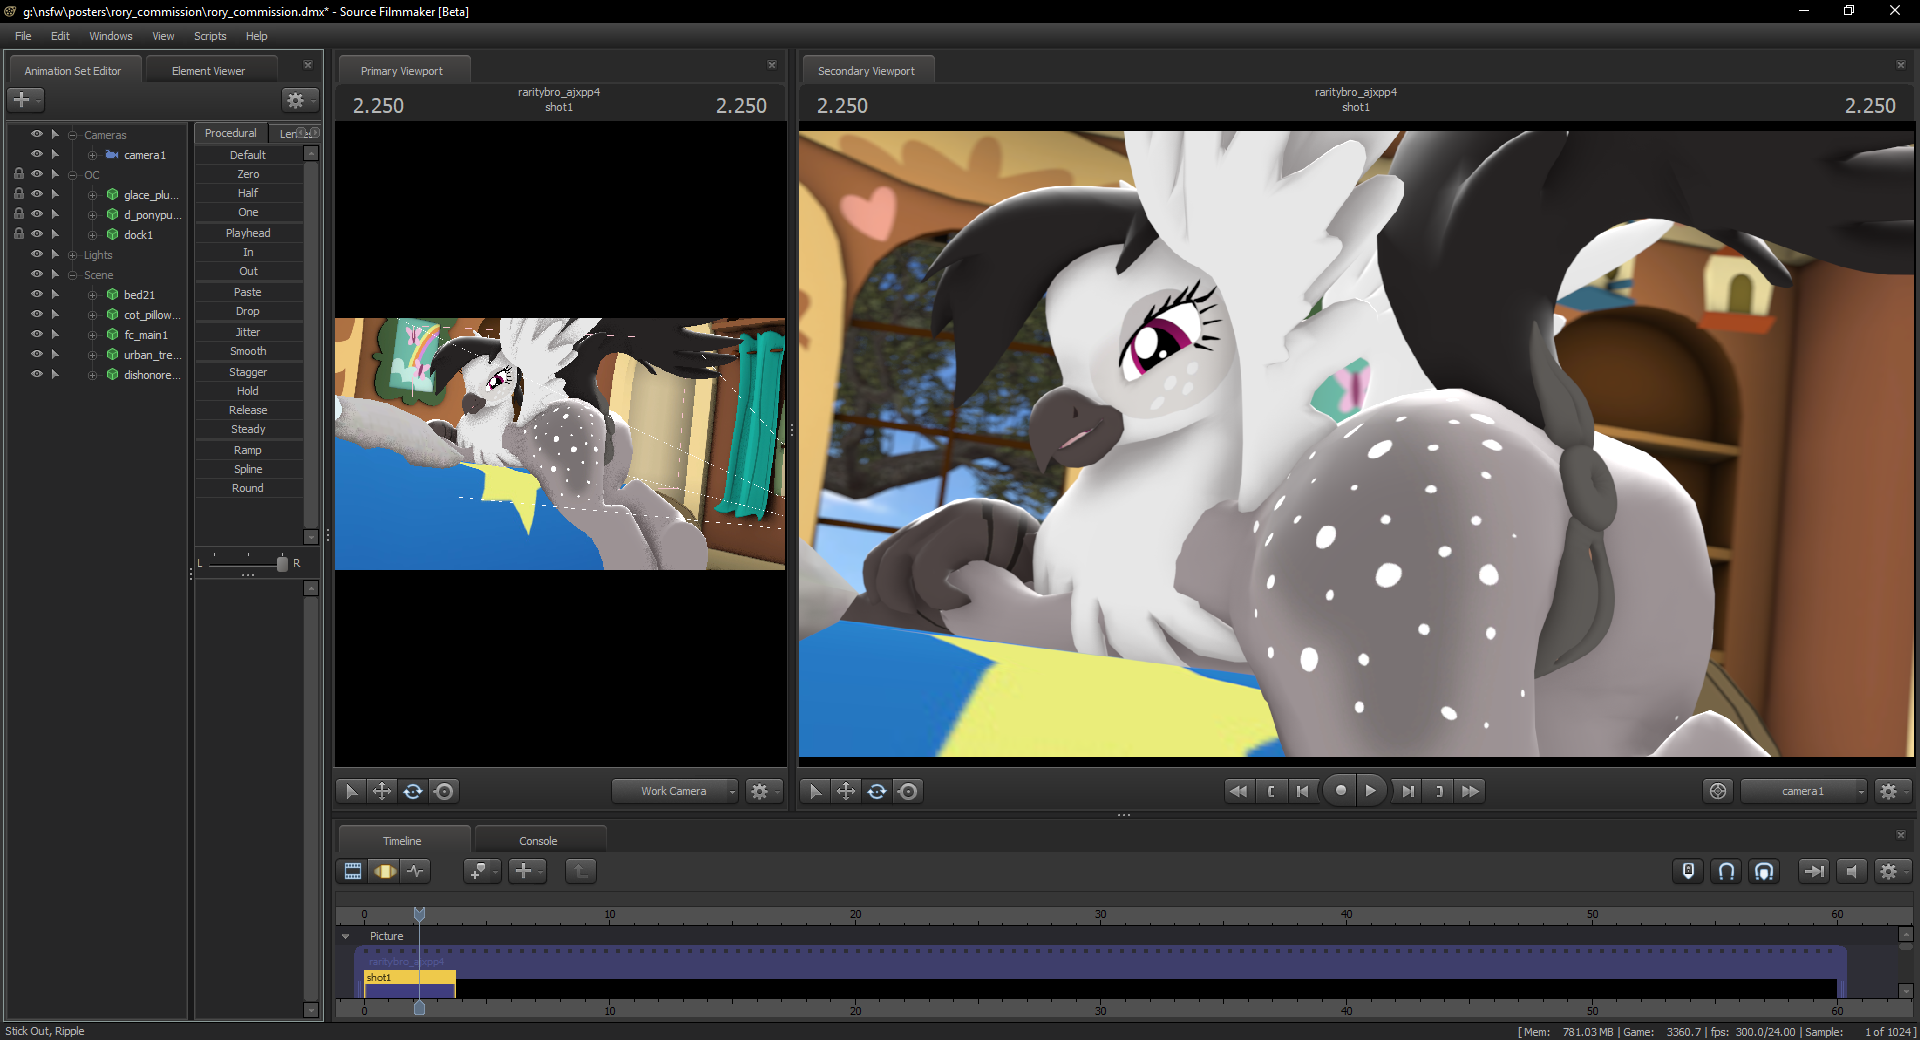Image resolution: width=1920 pixels, height=1040 pixels.
Task: Toggle visibility eye for d_ponypu item
Action: click(37, 214)
